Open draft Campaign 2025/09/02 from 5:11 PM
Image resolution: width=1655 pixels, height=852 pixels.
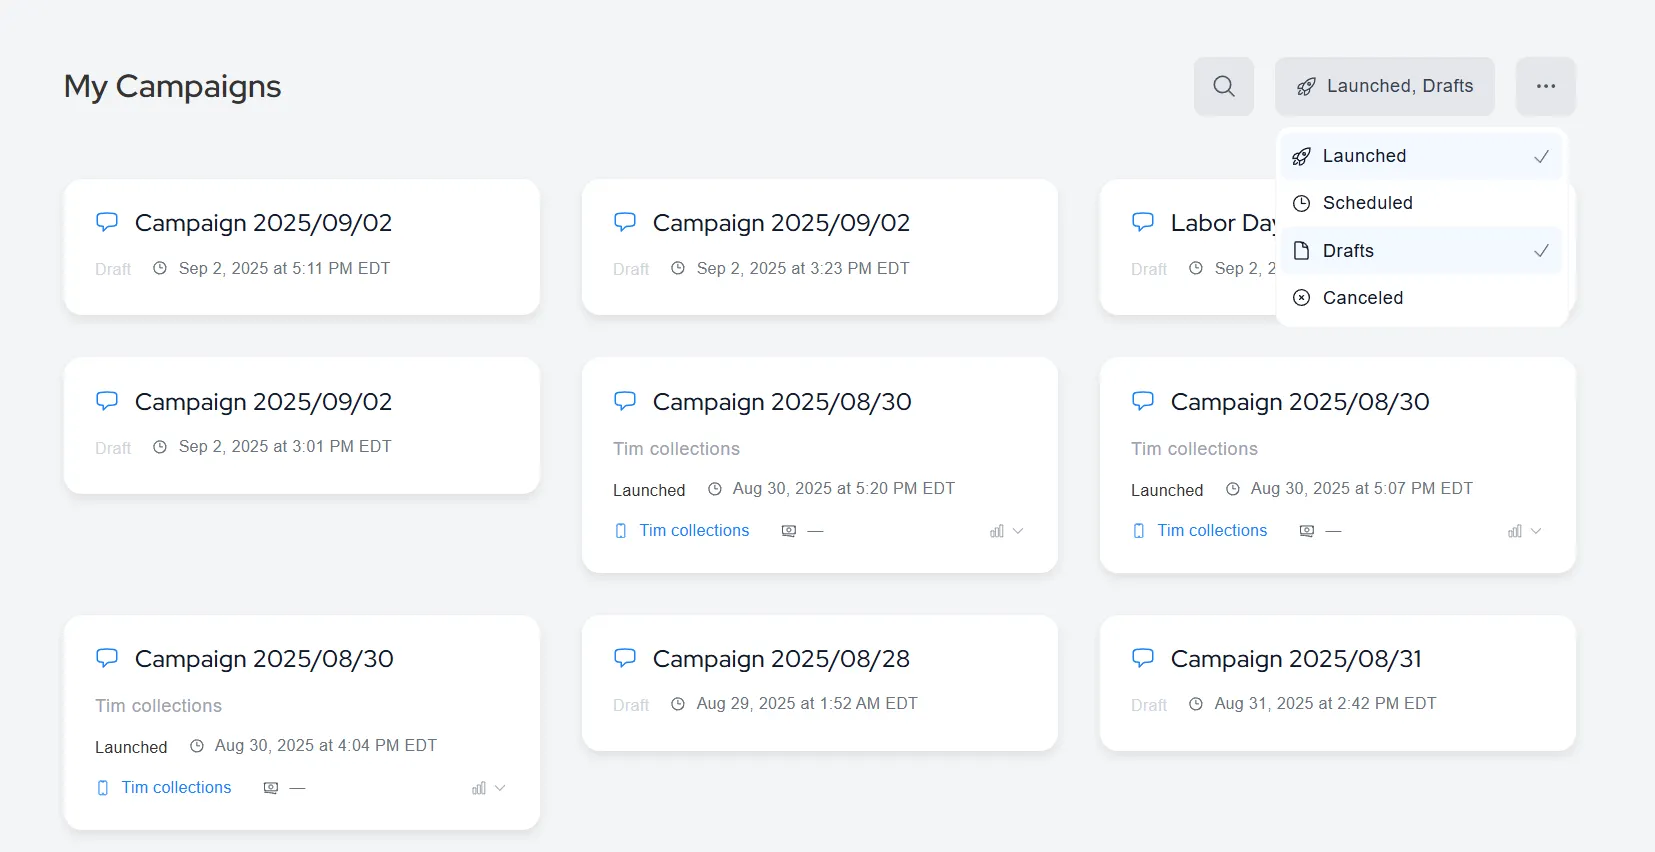[263, 223]
